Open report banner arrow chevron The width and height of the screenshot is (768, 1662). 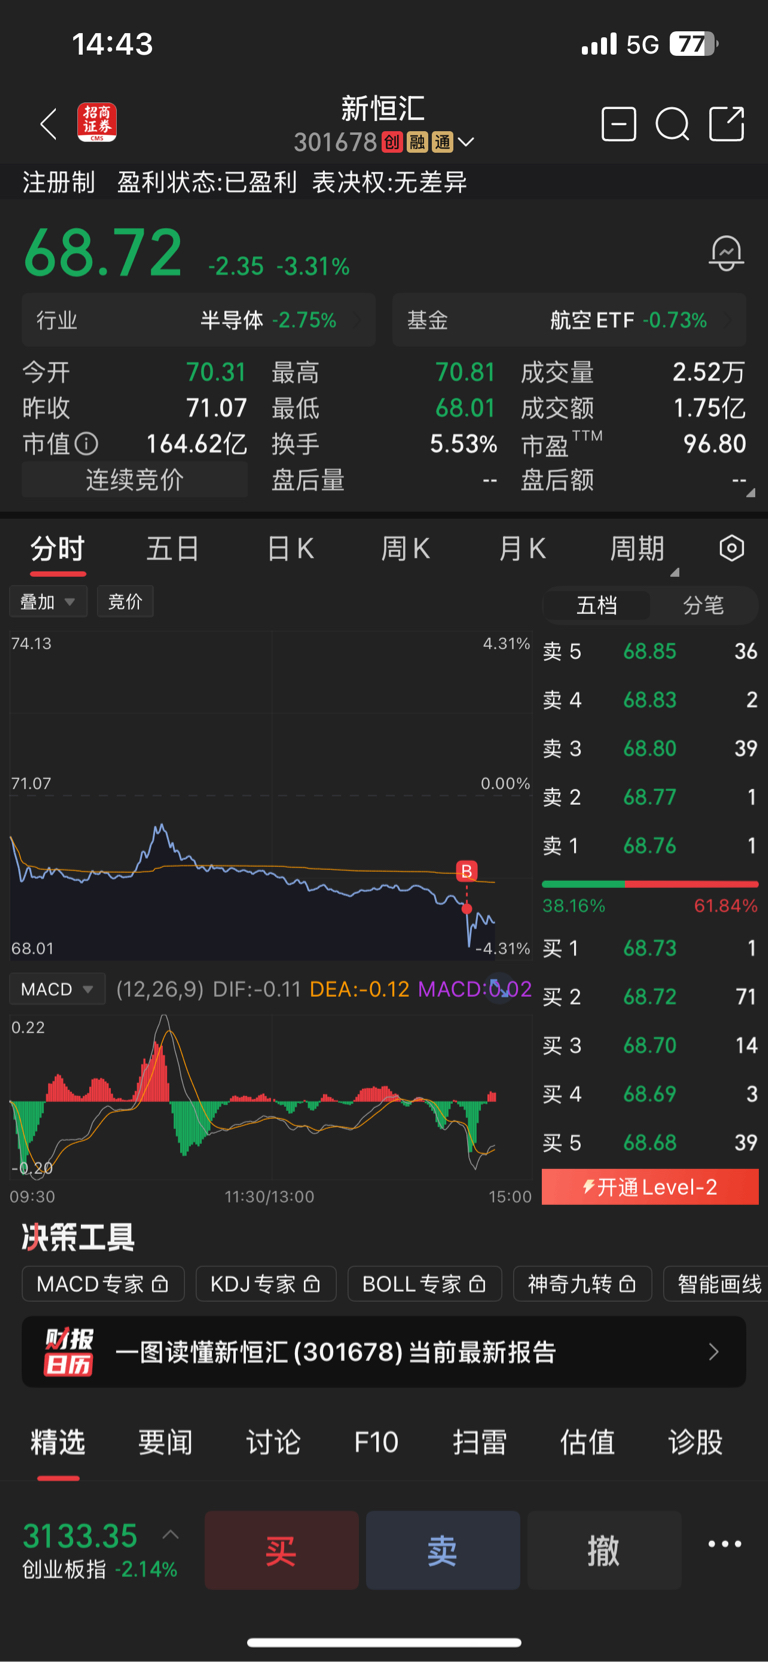click(713, 1352)
